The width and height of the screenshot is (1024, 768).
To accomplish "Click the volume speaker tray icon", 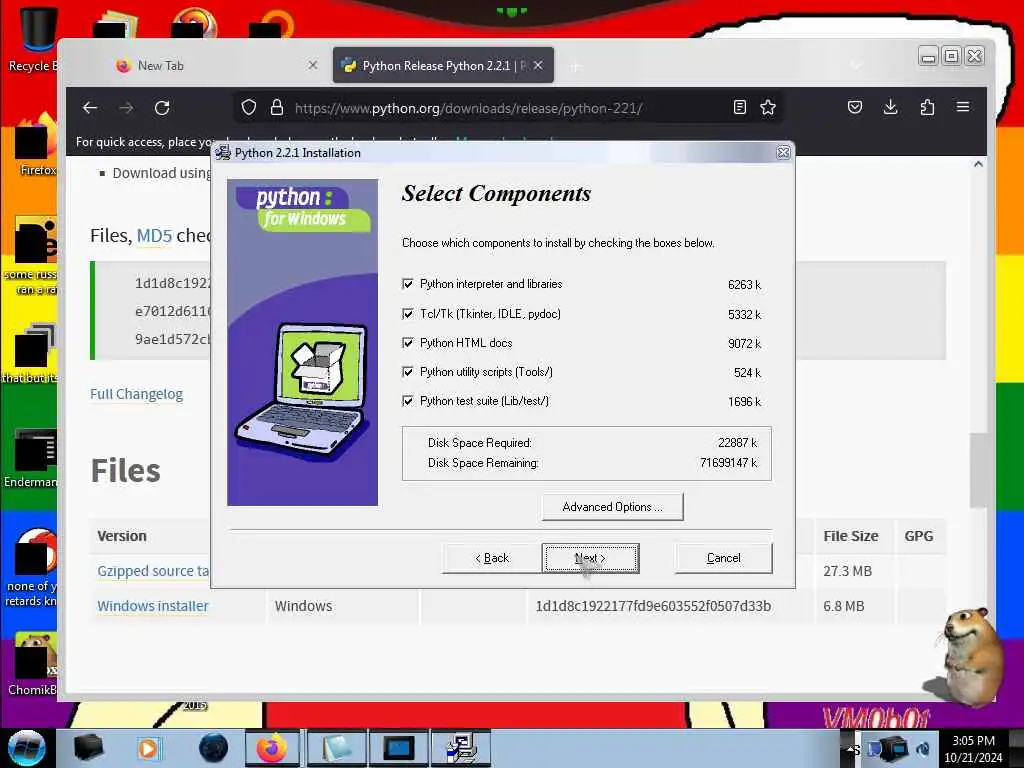I will point(923,749).
